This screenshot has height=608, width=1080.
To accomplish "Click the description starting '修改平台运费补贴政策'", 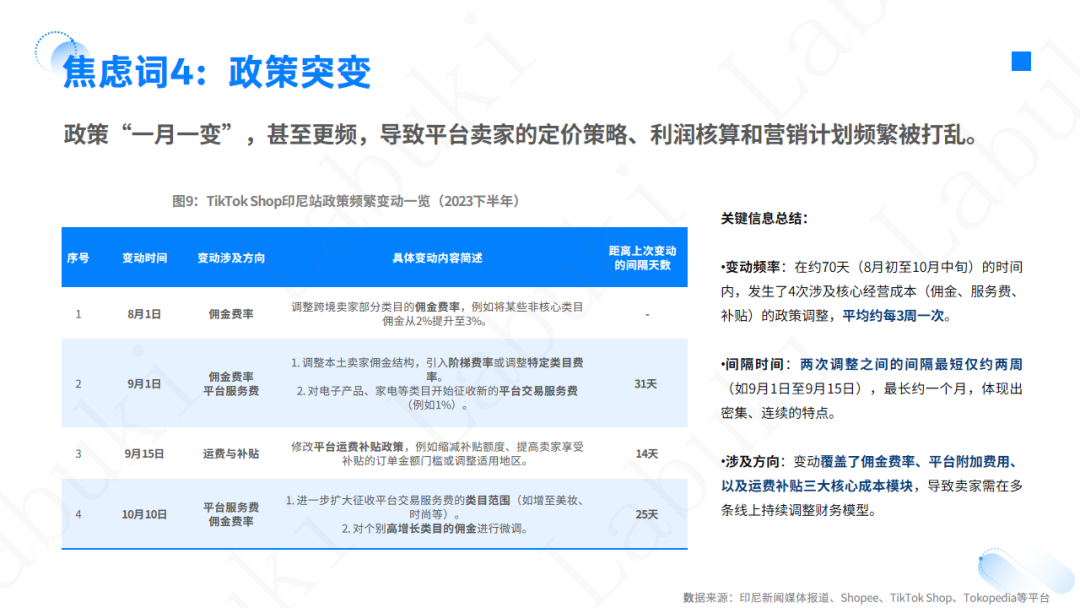I will [x=437, y=454].
